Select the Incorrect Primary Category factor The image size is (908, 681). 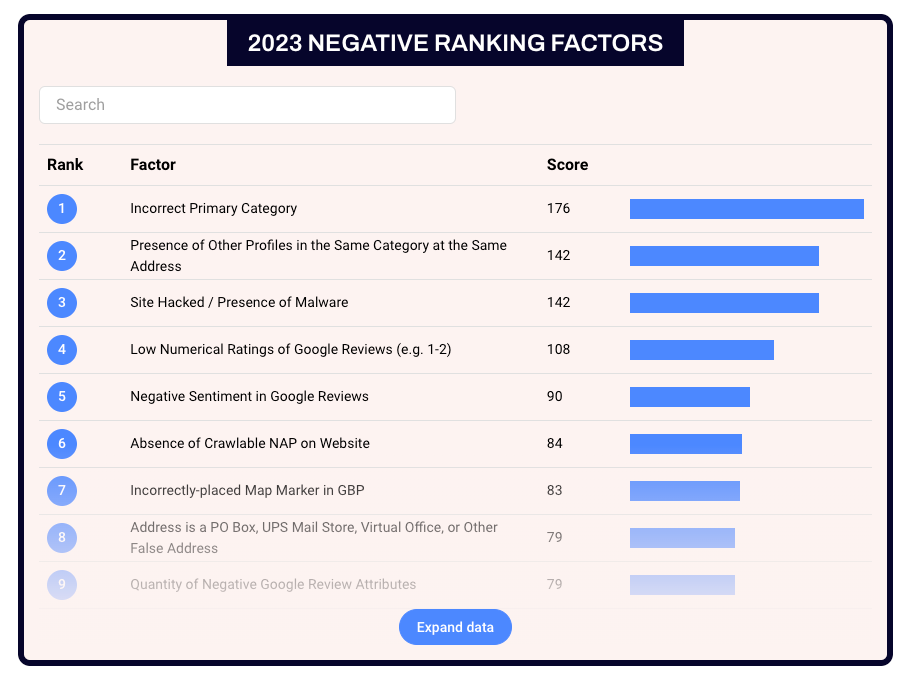(x=213, y=209)
